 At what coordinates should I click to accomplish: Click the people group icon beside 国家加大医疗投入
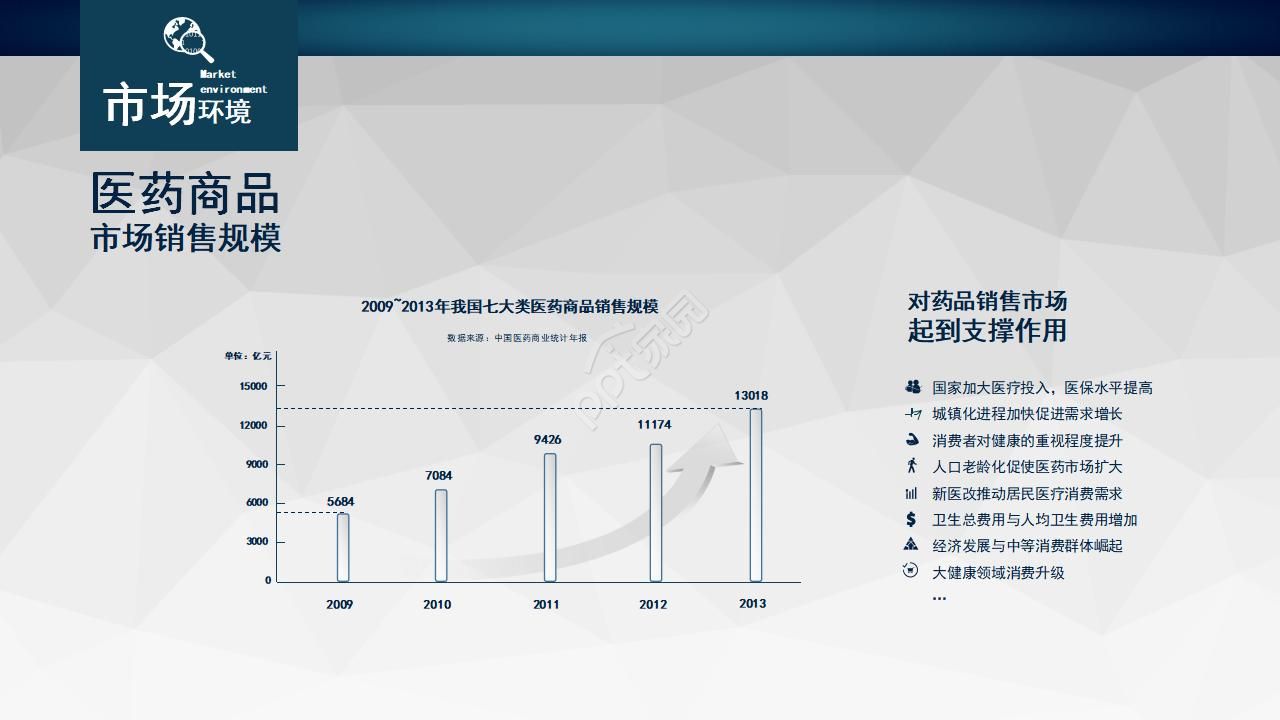pyautogui.click(x=912, y=387)
